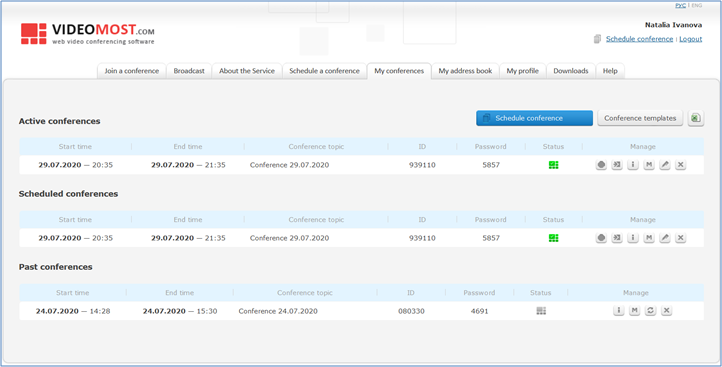Click the Conference topic header in Scheduled conferences
This screenshot has height=367, width=722.
pyautogui.click(x=316, y=220)
